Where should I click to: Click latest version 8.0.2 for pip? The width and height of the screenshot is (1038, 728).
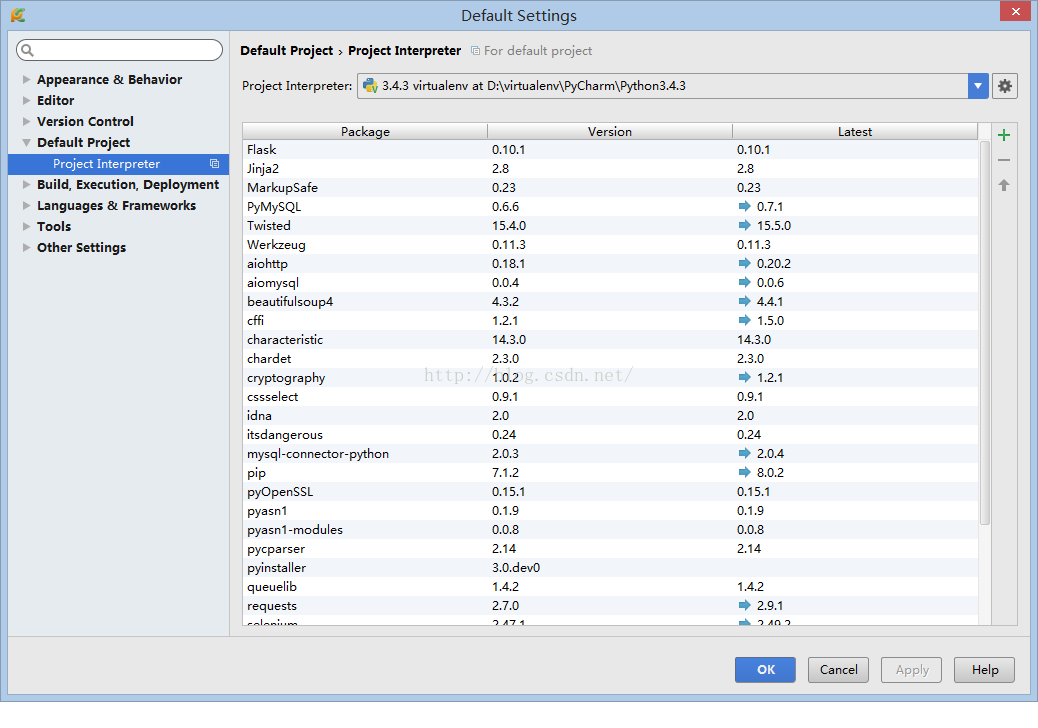pos(770,473)
